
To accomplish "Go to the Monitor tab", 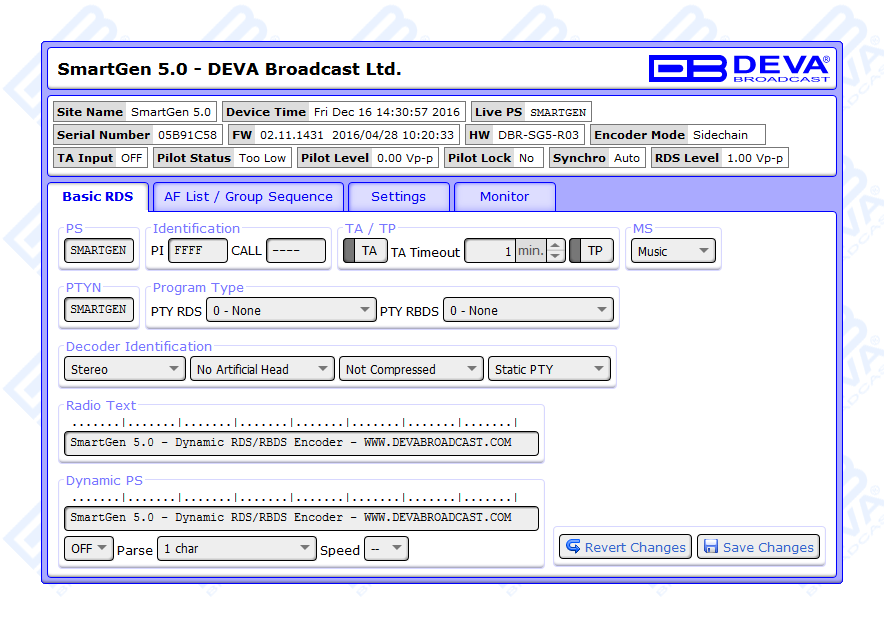I will click(504, 197).
